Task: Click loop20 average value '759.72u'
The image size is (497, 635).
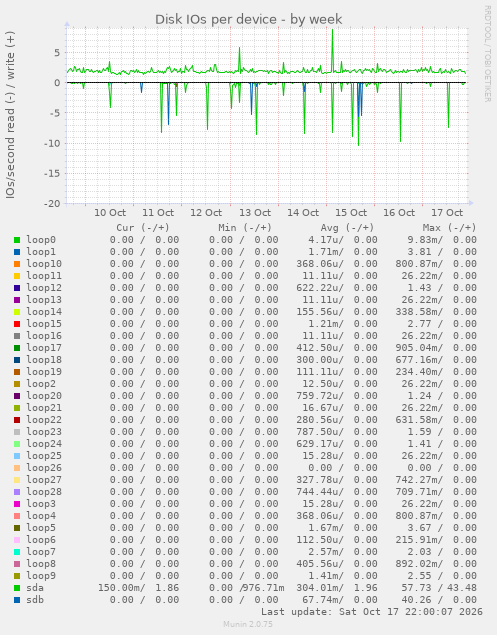Action: tap(320, 396)
